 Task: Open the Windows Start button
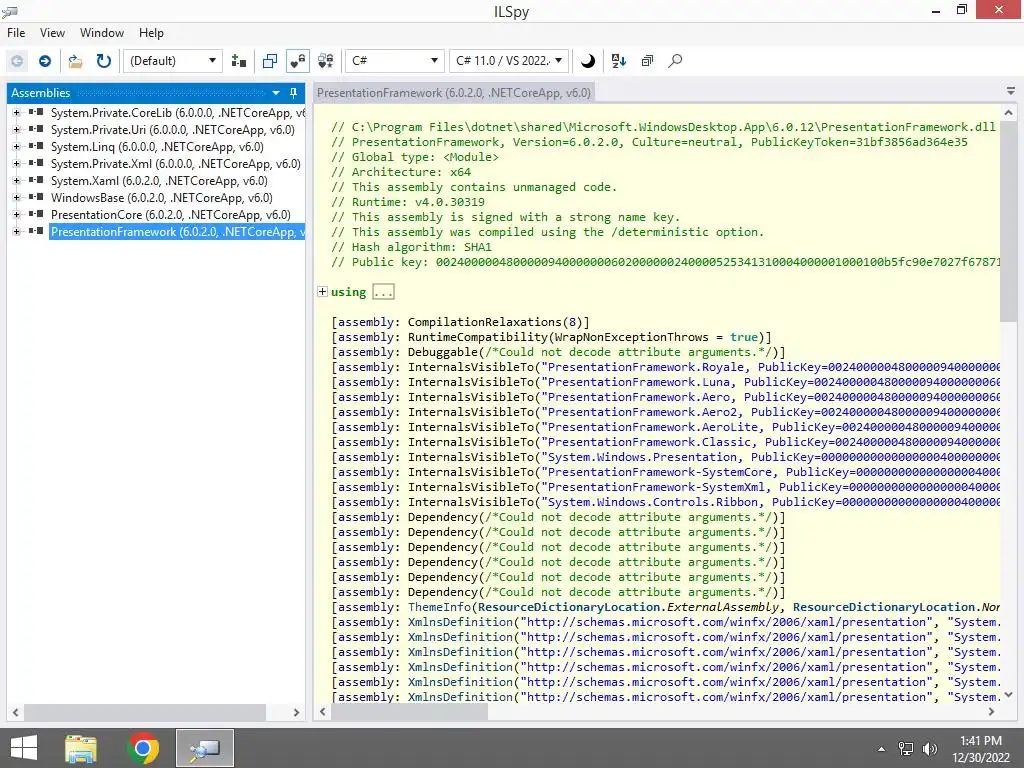pos(24,748)
